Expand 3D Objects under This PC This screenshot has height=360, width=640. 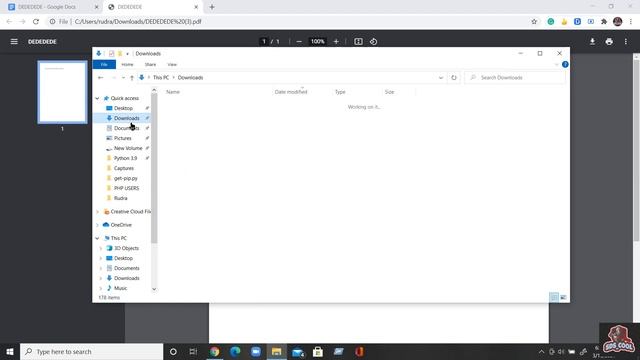[x=101, y=248]
